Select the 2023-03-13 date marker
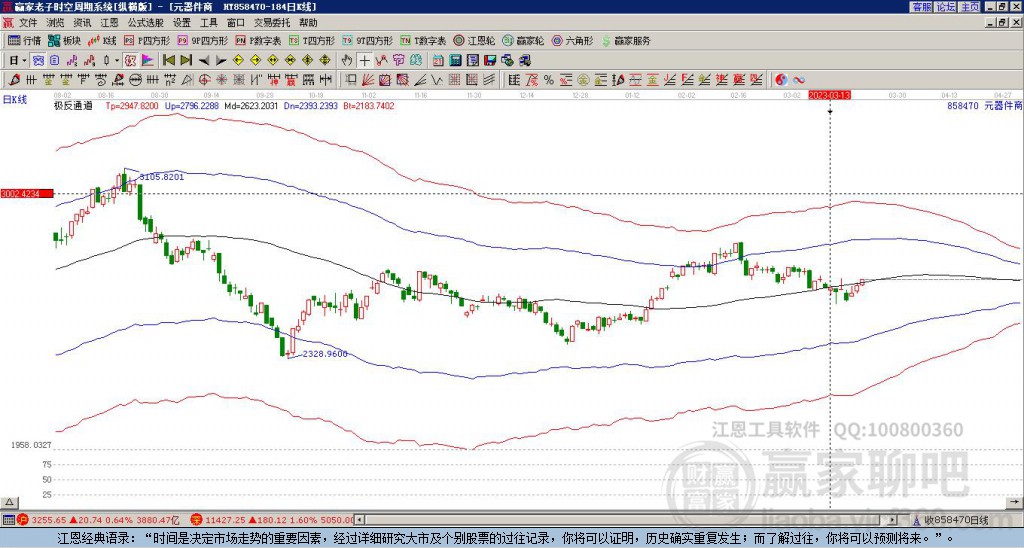 click(829, 95)
